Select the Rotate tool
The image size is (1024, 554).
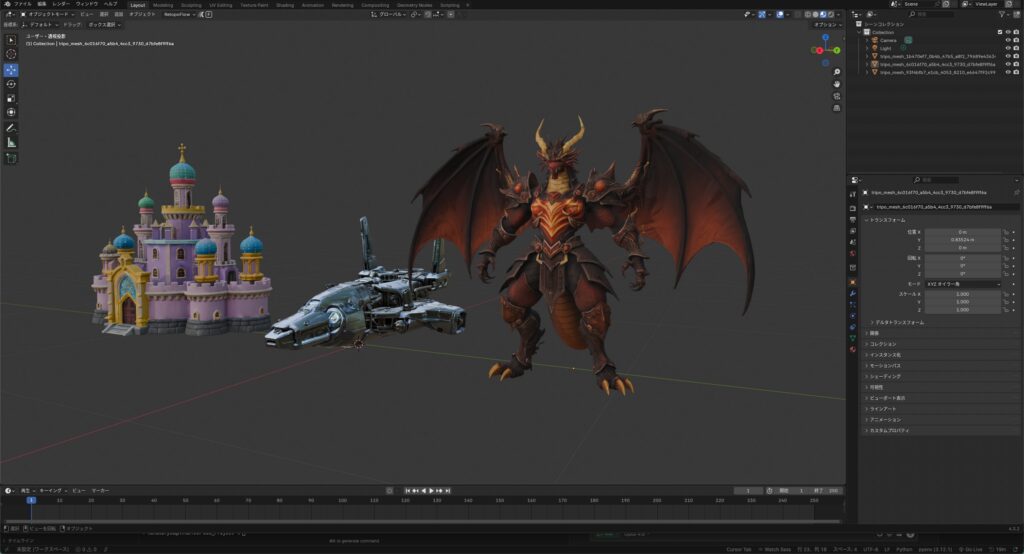[x=12, y=84]
